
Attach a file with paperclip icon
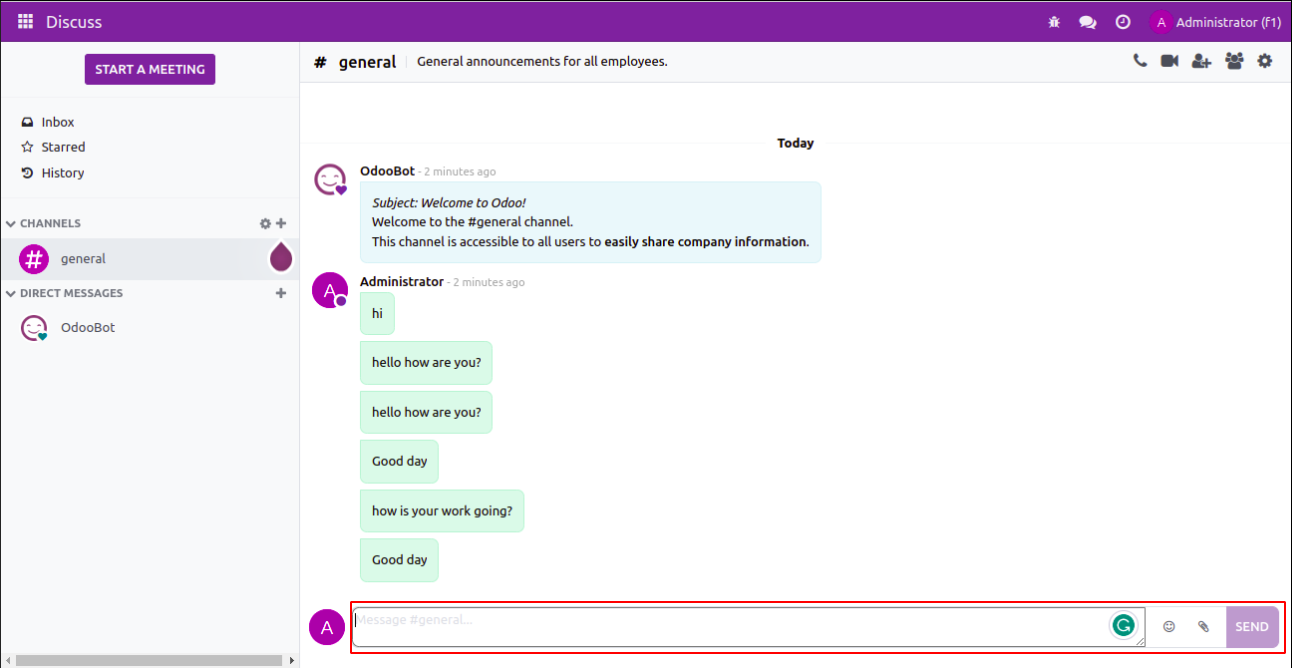(1204, 626)
